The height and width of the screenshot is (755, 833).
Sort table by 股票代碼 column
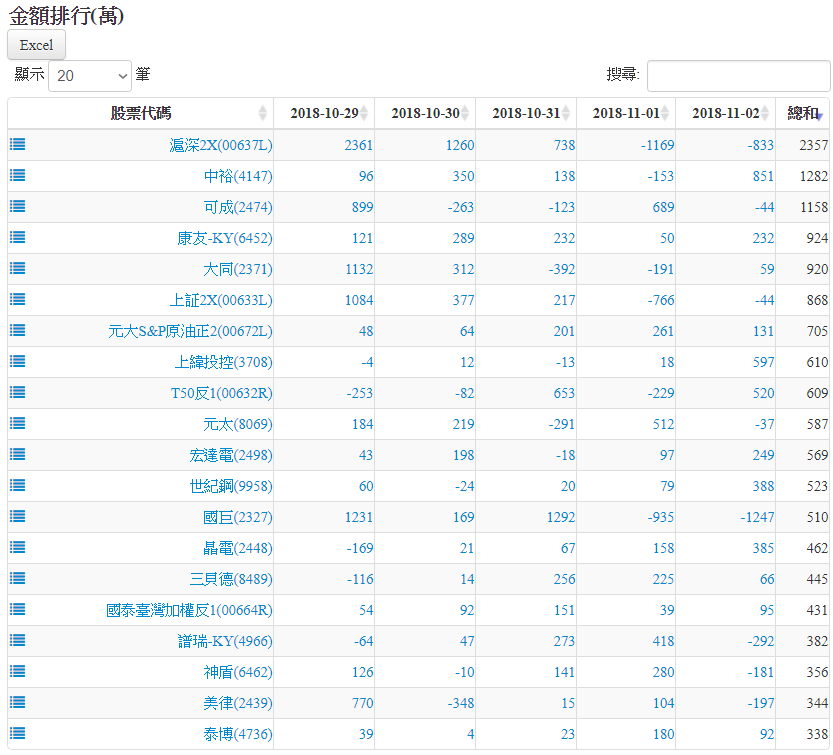(x=140, y=113)
